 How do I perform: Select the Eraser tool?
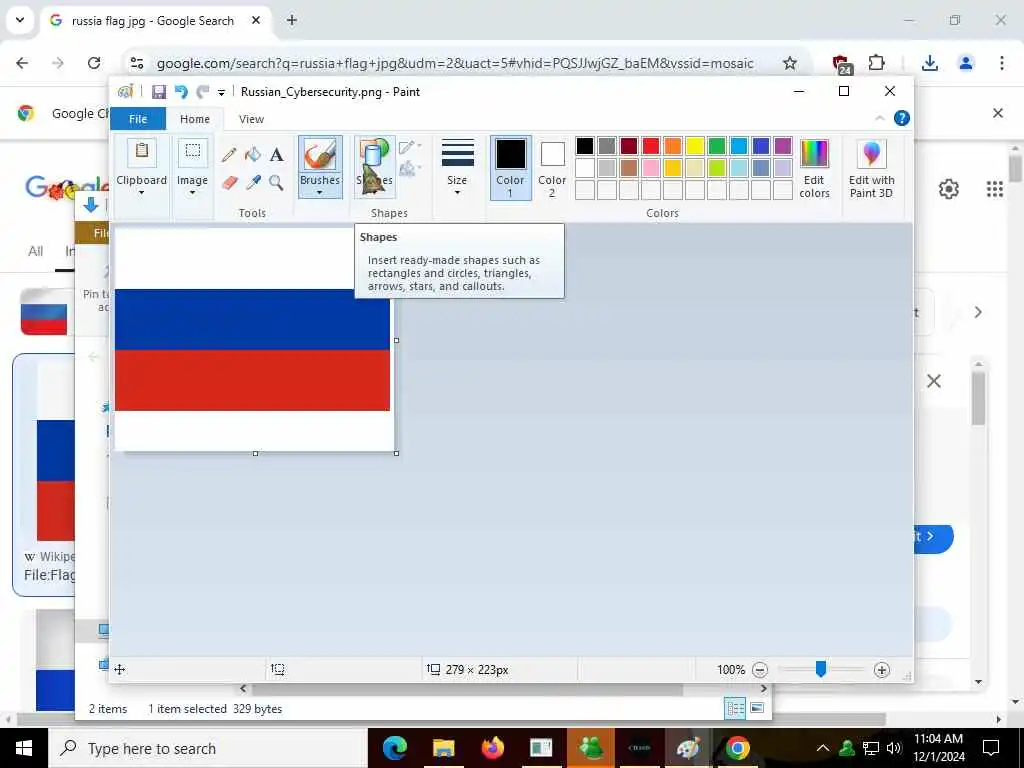229,183
